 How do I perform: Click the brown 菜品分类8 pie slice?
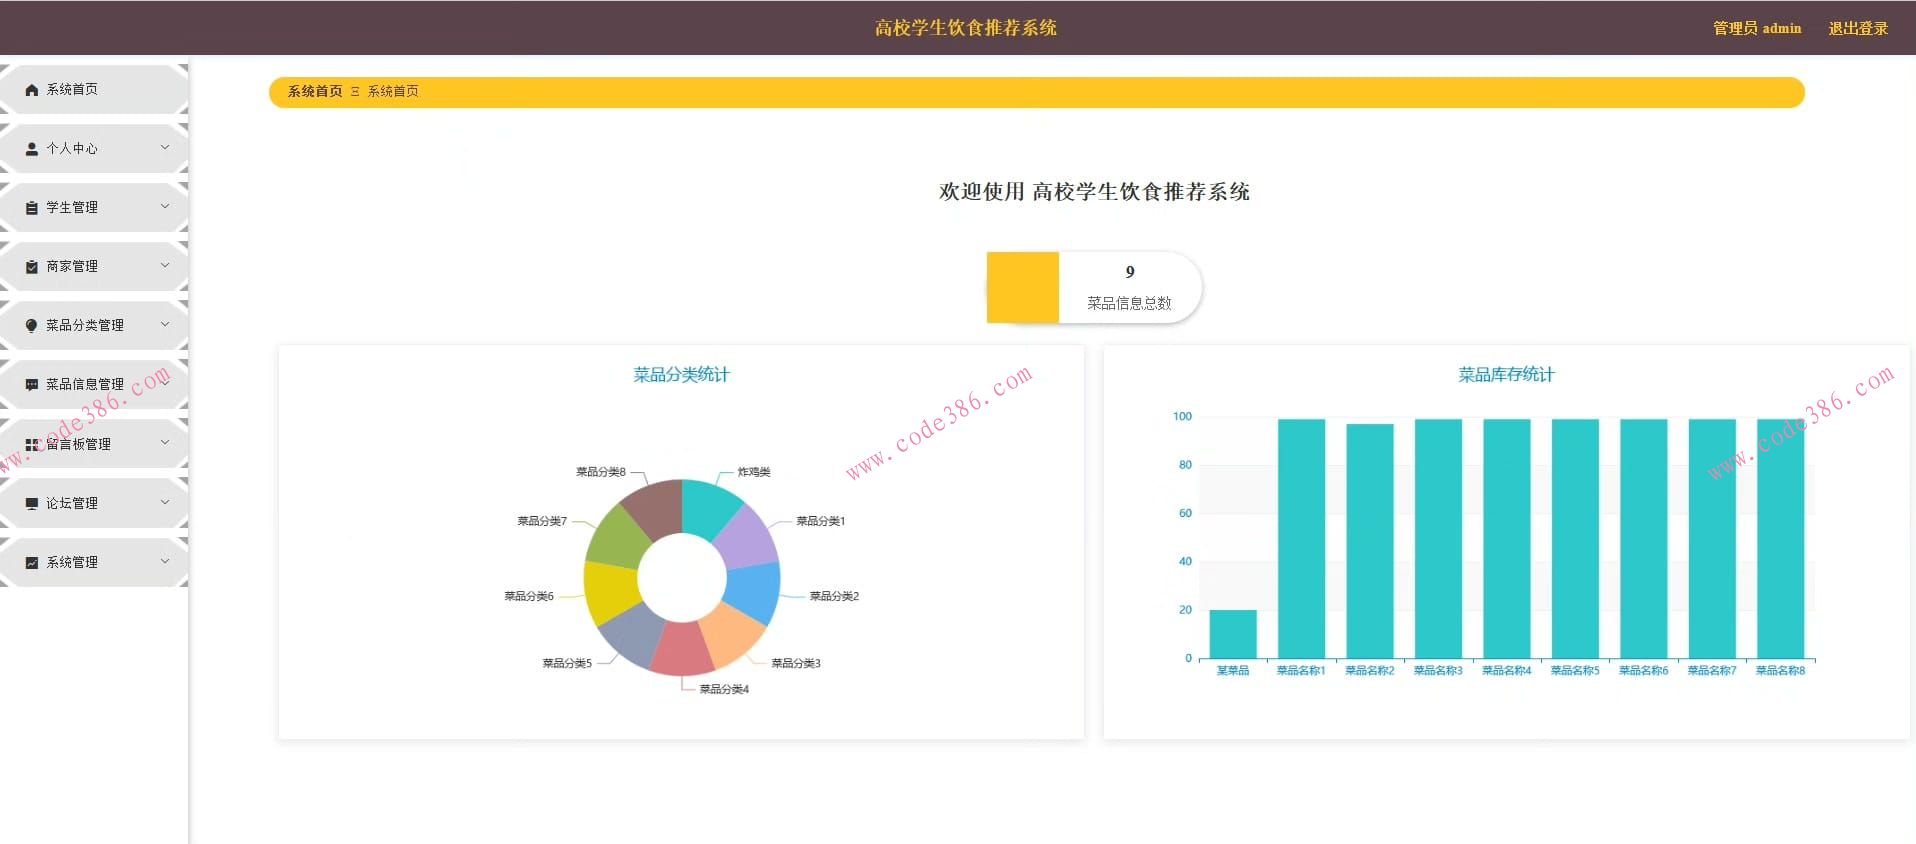(x=654, y=507)
